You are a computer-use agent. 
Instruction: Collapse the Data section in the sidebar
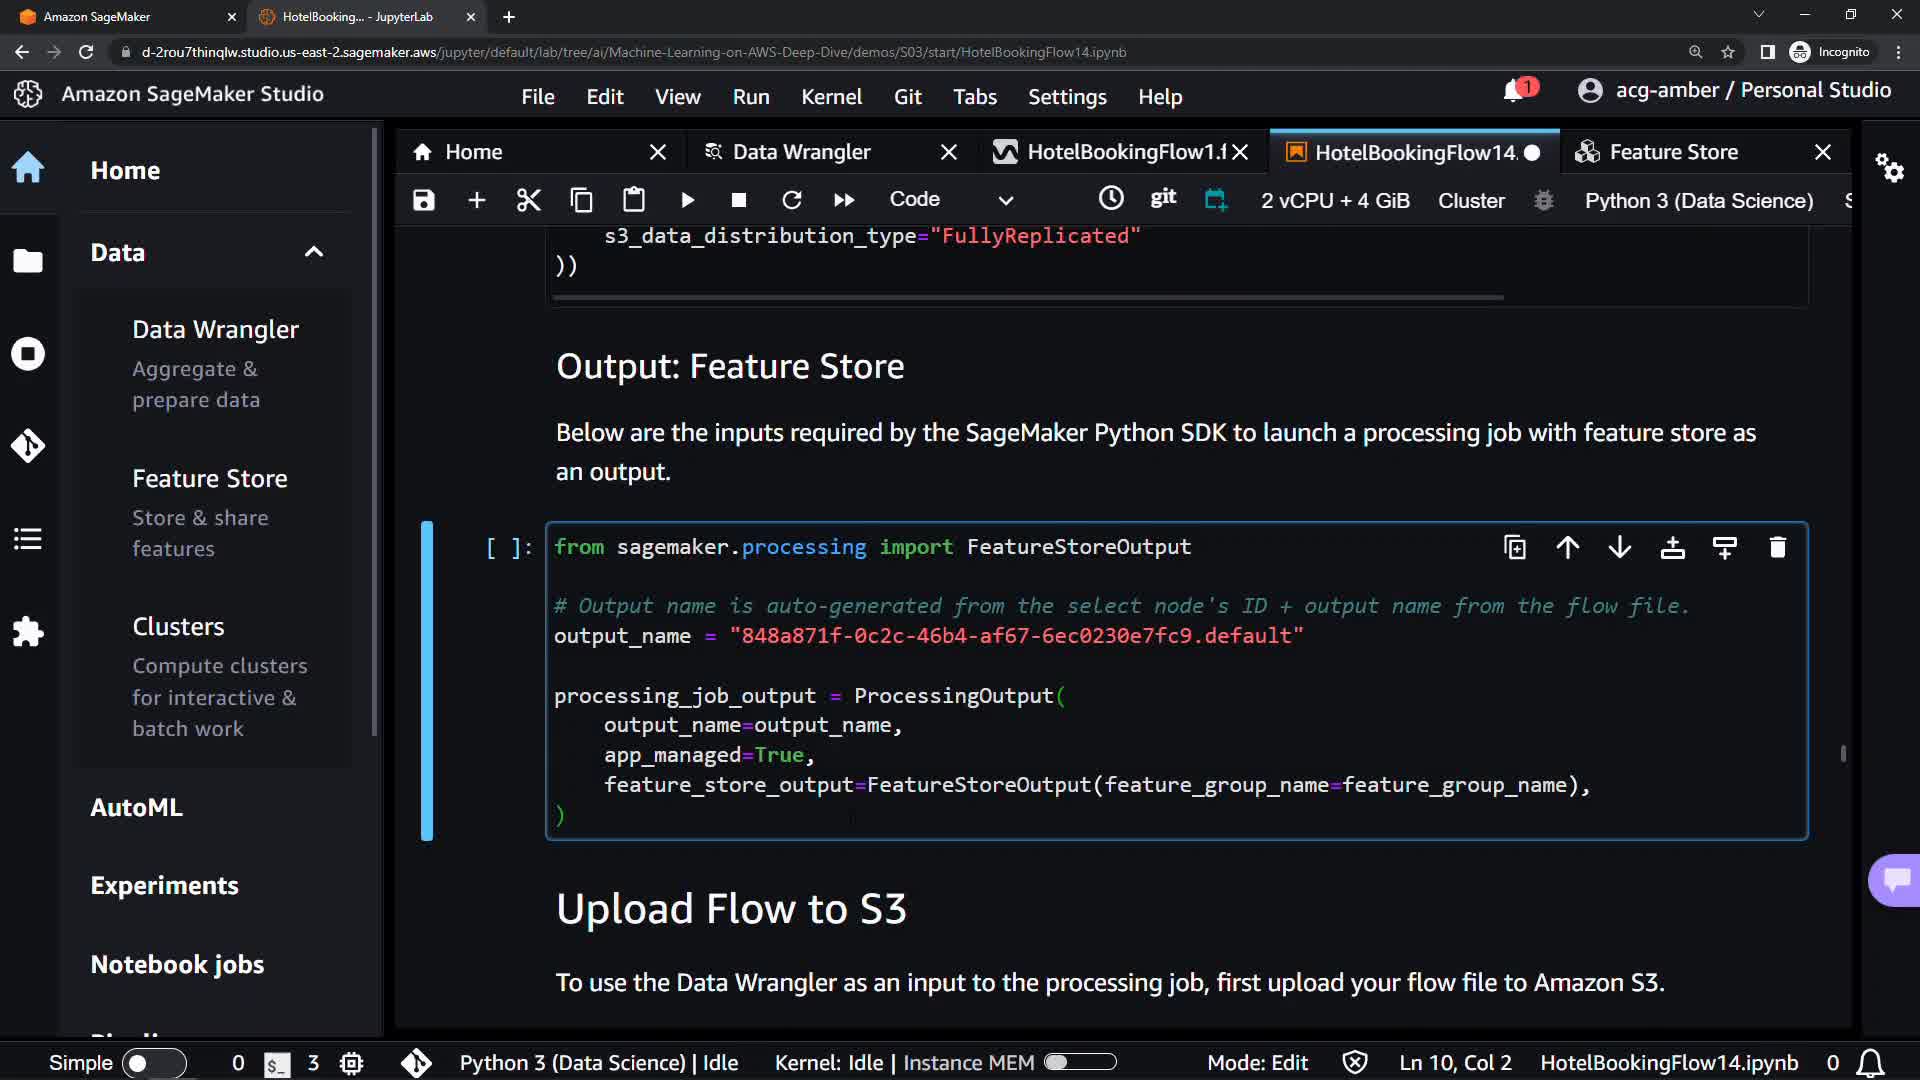tap(313, 252)
